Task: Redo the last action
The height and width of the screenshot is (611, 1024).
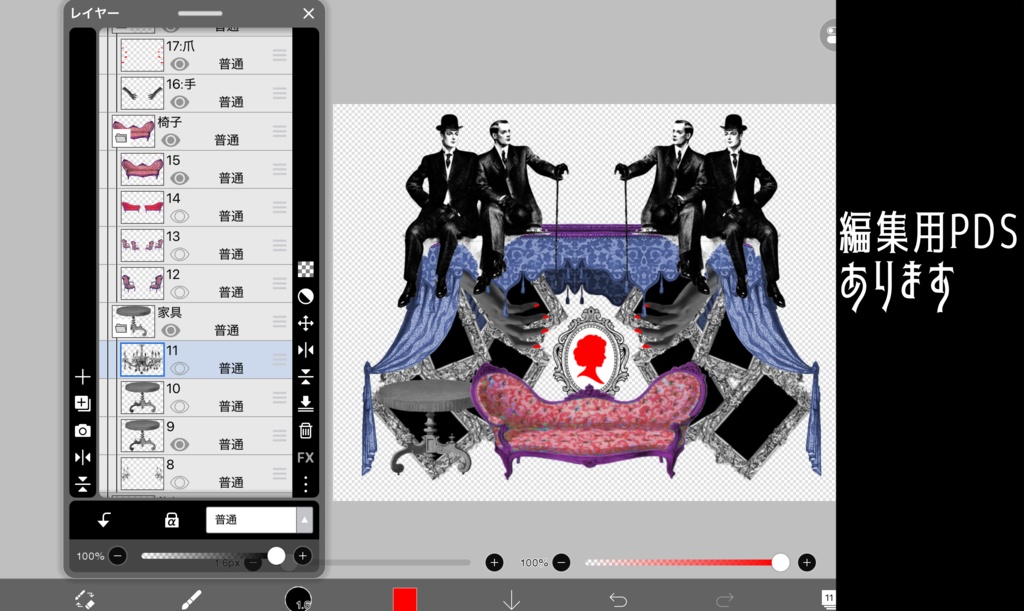Action: pyautogui.click(x=725, y=599)
